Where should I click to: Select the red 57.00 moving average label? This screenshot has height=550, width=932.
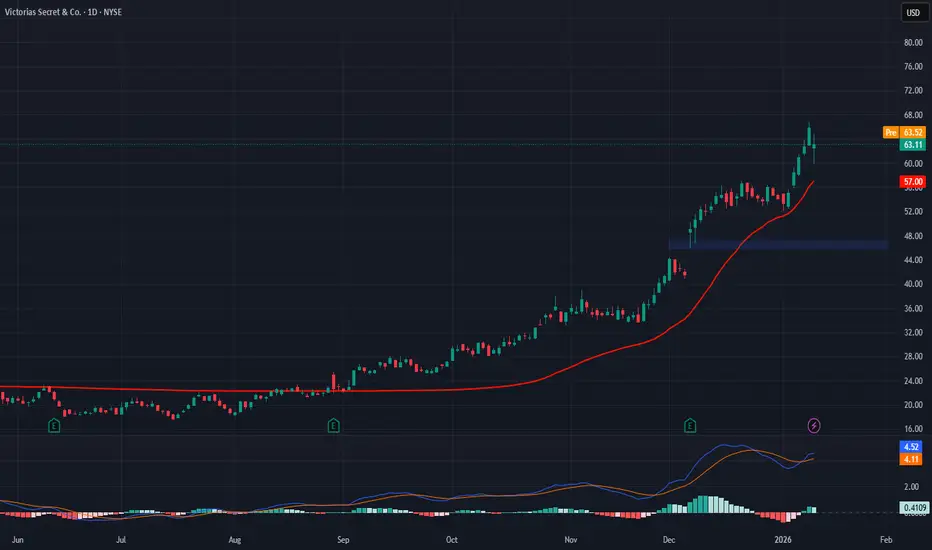pyautogui.click(x=913, y=181)
